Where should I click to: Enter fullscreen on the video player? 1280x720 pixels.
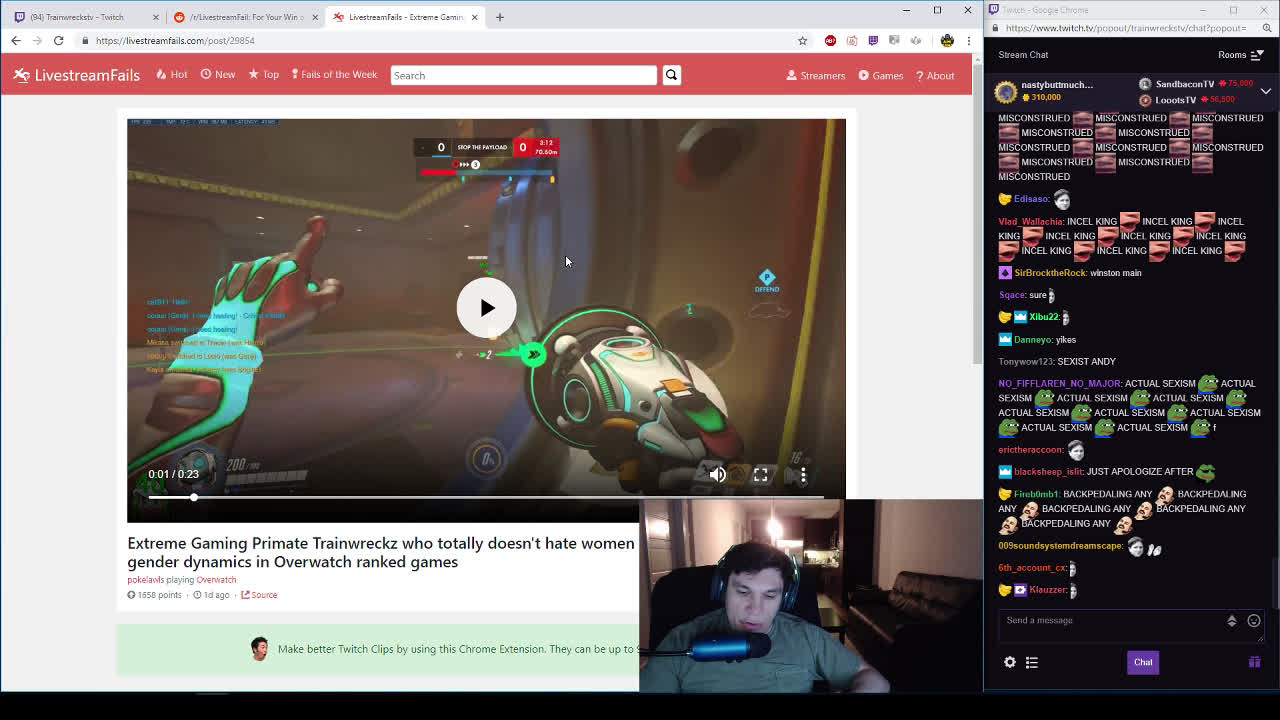tap(761, 475)
